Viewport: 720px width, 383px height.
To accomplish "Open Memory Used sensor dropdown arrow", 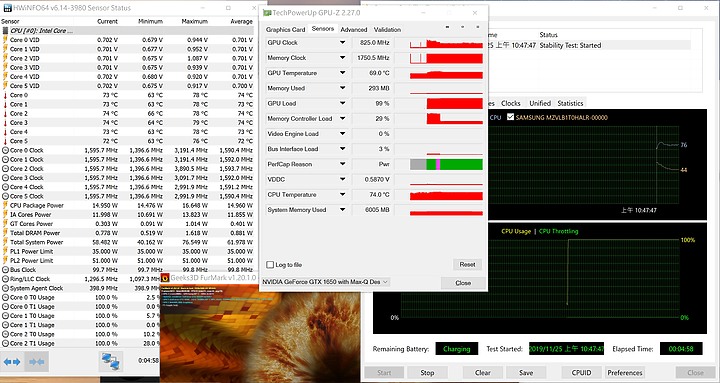I will point(342,88).
